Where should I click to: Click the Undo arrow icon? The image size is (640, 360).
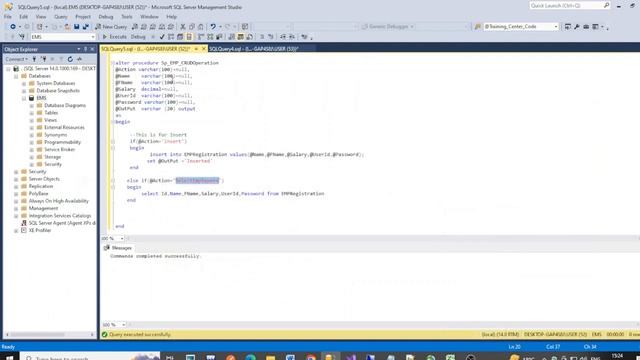click(x=213, y=27)
